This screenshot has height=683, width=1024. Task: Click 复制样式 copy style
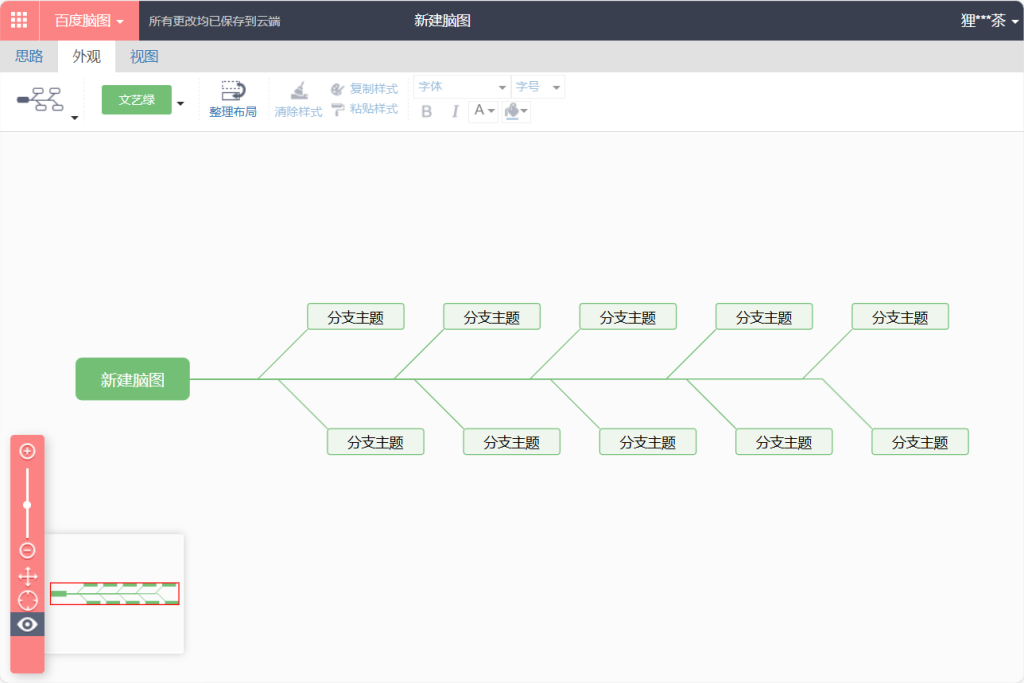point(364,89)
